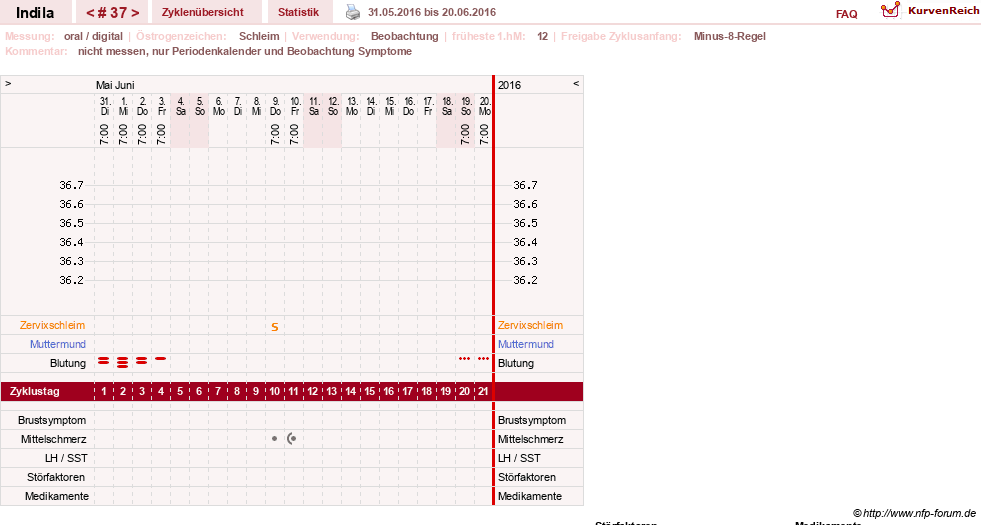Click the Indila profile name tab
The width and height of the screenshot is (981, 525).
pos(35,13)
